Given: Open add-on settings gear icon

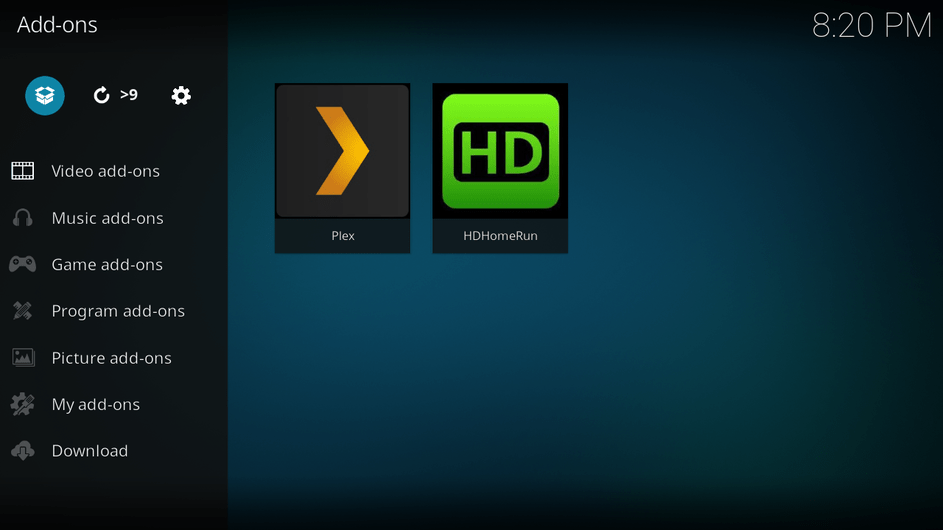Looking at the screenshot, I should click(x=181, y=95).
